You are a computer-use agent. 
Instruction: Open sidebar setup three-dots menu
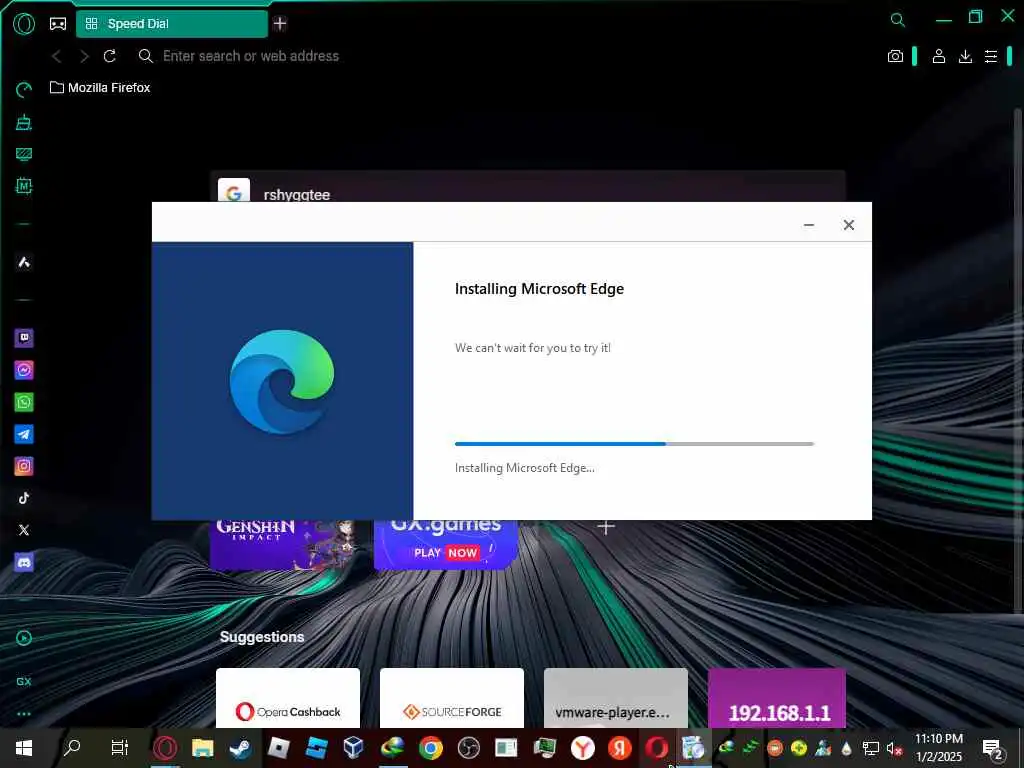point(24,714)
